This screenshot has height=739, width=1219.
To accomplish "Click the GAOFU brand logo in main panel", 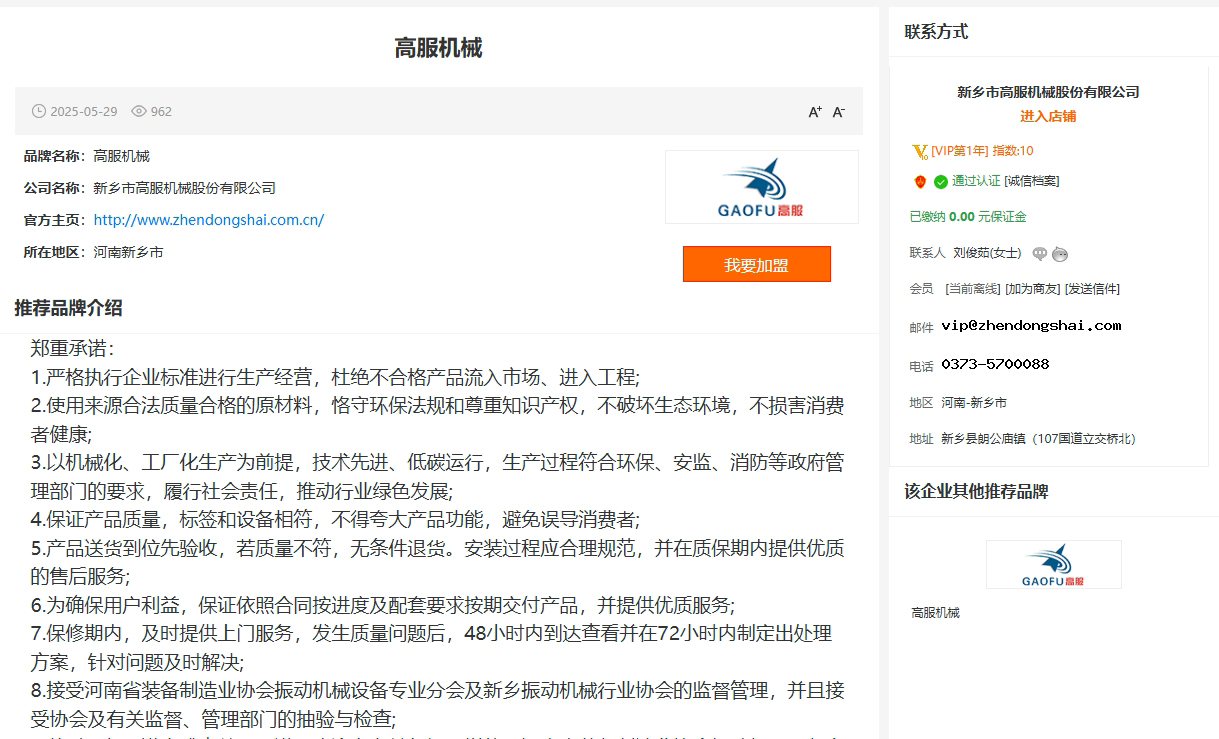I will click(x=761, y=187).
